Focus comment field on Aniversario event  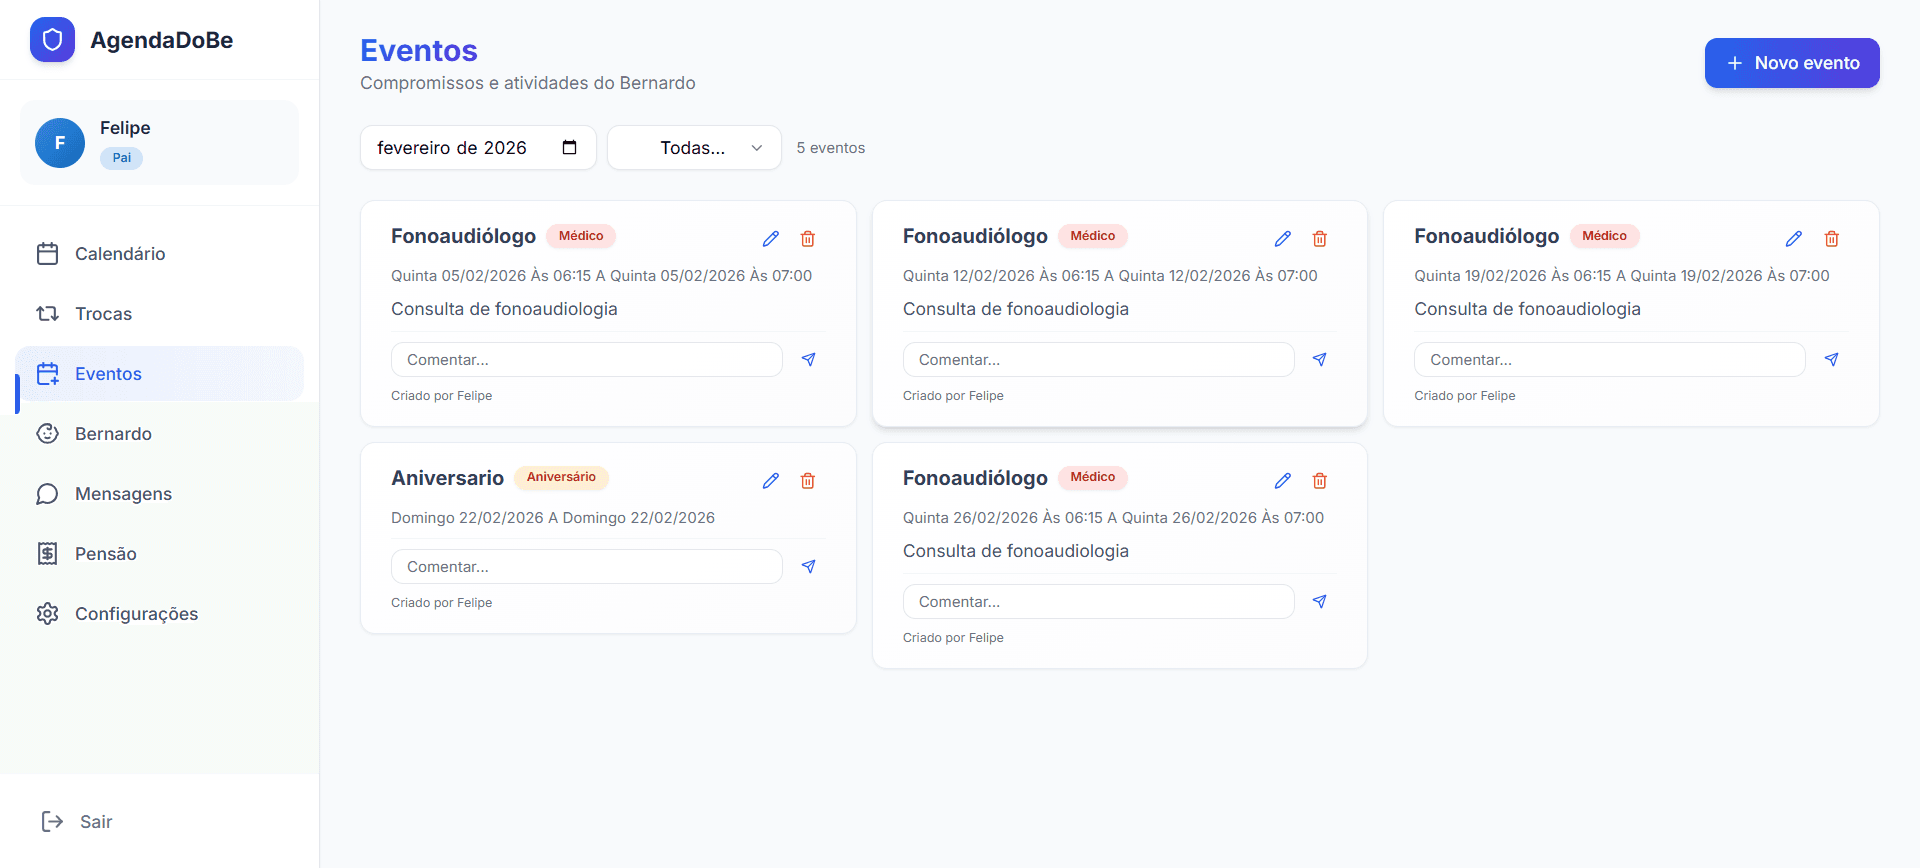click(586, 567)
